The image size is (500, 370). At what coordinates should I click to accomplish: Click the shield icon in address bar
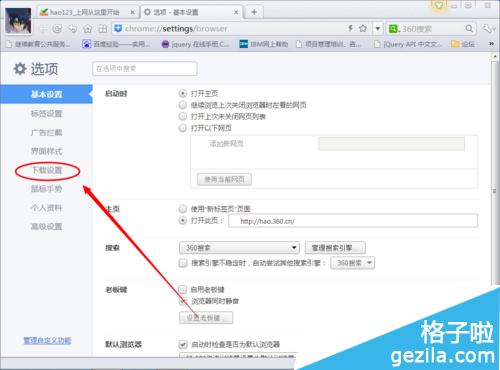pyautogui.click(x=118, y=29)
